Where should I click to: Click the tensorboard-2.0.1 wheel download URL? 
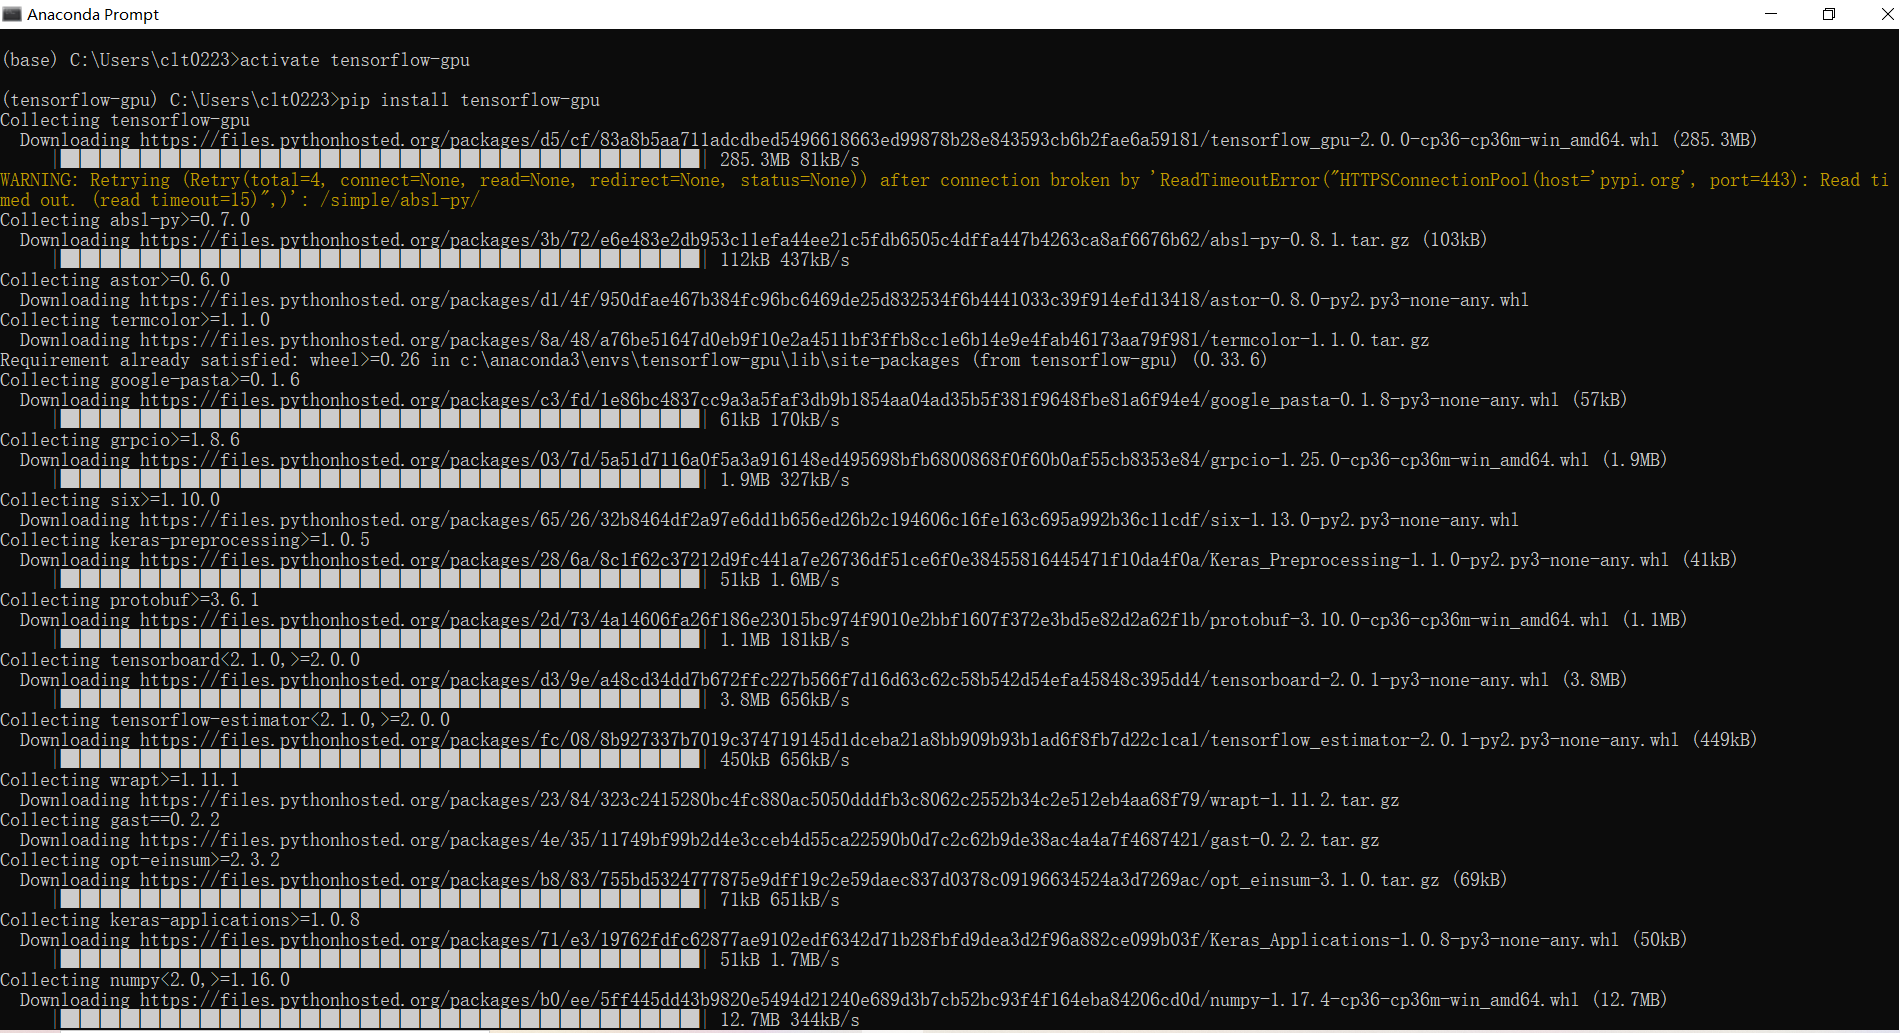pyautogui.click(x=845, y=680)
